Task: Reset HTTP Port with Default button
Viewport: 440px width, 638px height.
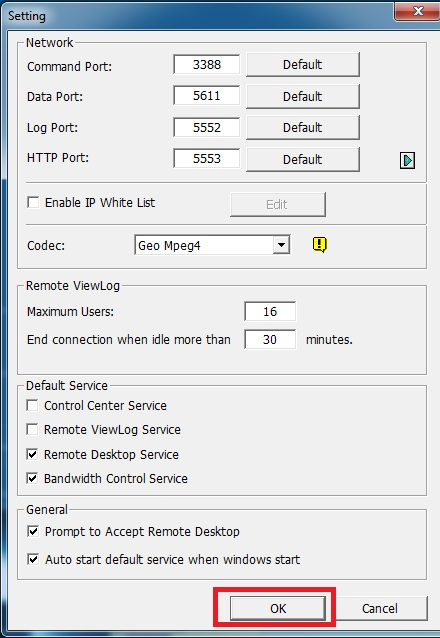Action: (x=302, y=159)
